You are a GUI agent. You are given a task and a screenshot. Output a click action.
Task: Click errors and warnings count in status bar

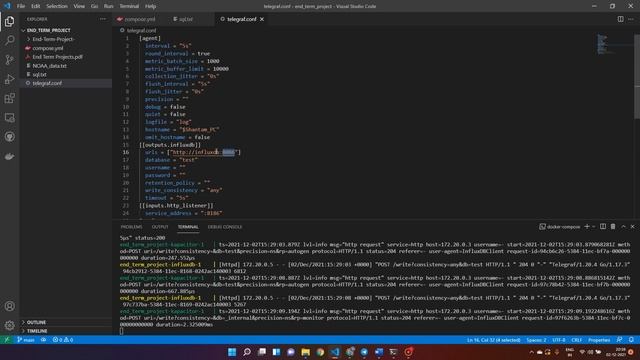(63, 340)
